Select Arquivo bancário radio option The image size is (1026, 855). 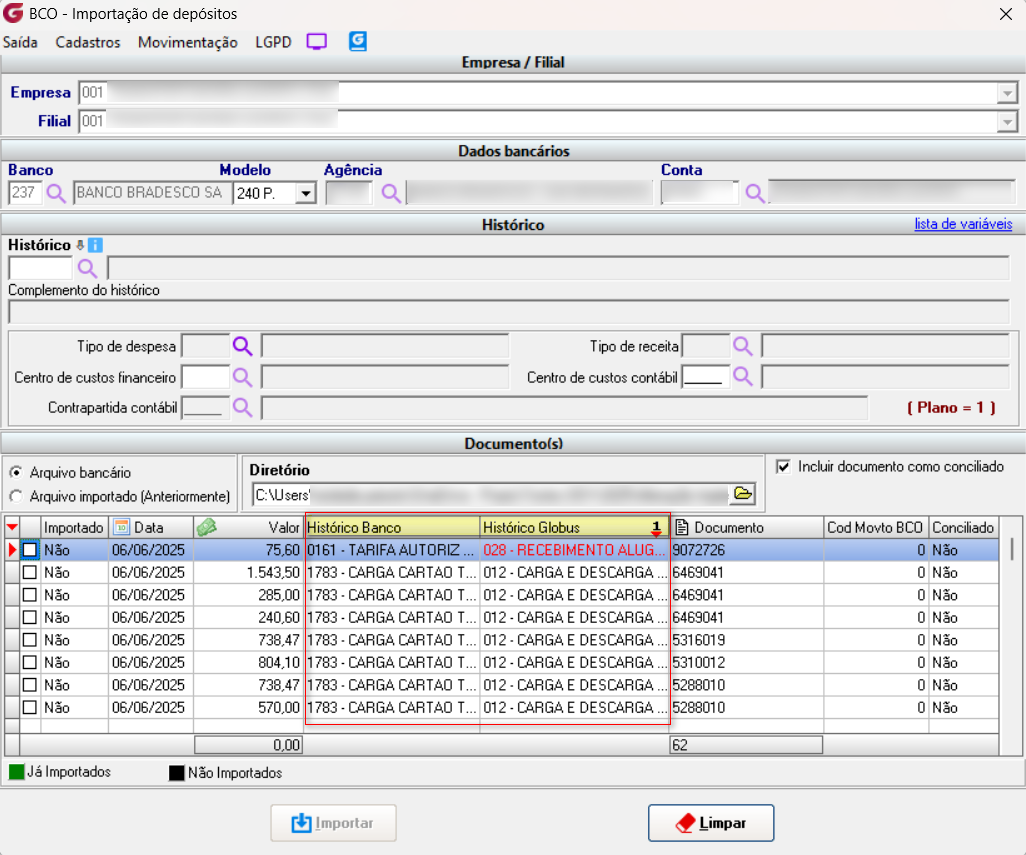(16, 472)
